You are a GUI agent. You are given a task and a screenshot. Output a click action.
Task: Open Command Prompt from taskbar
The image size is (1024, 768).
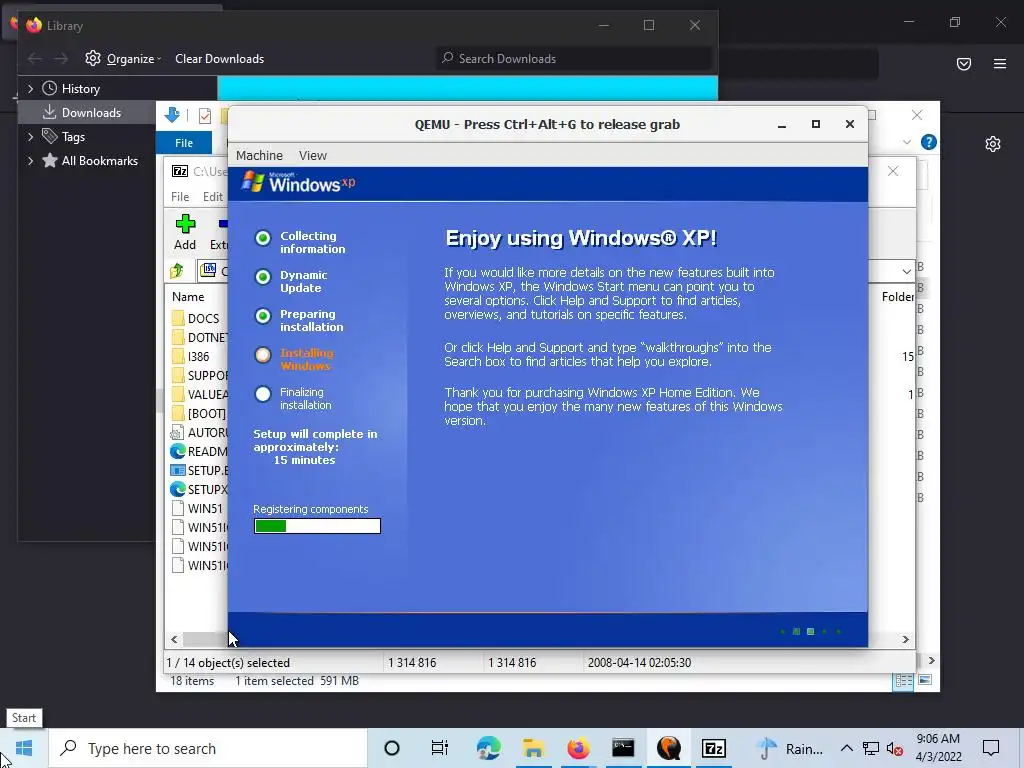623,748
